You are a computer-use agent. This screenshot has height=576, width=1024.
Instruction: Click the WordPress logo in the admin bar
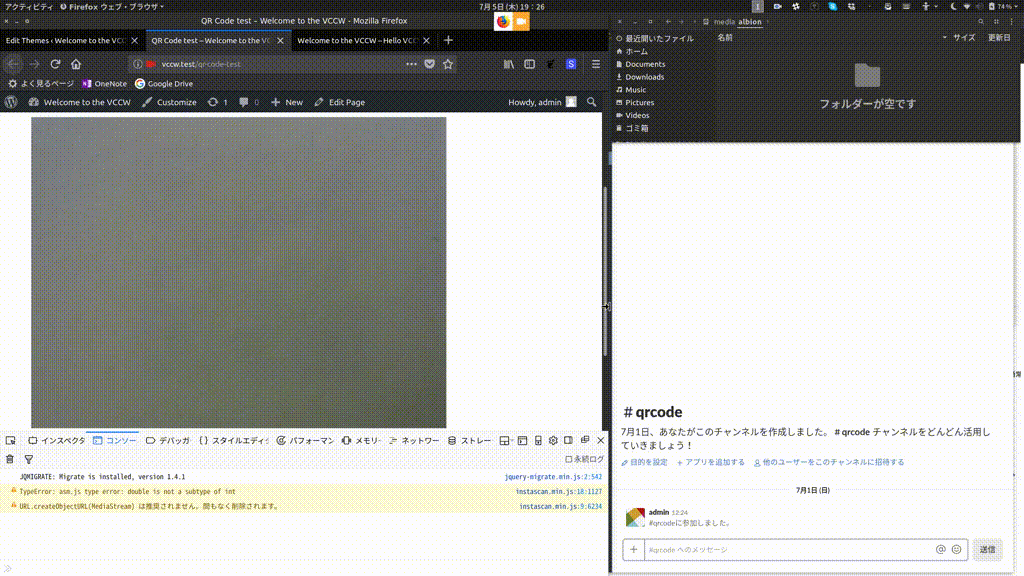(10, 101)
